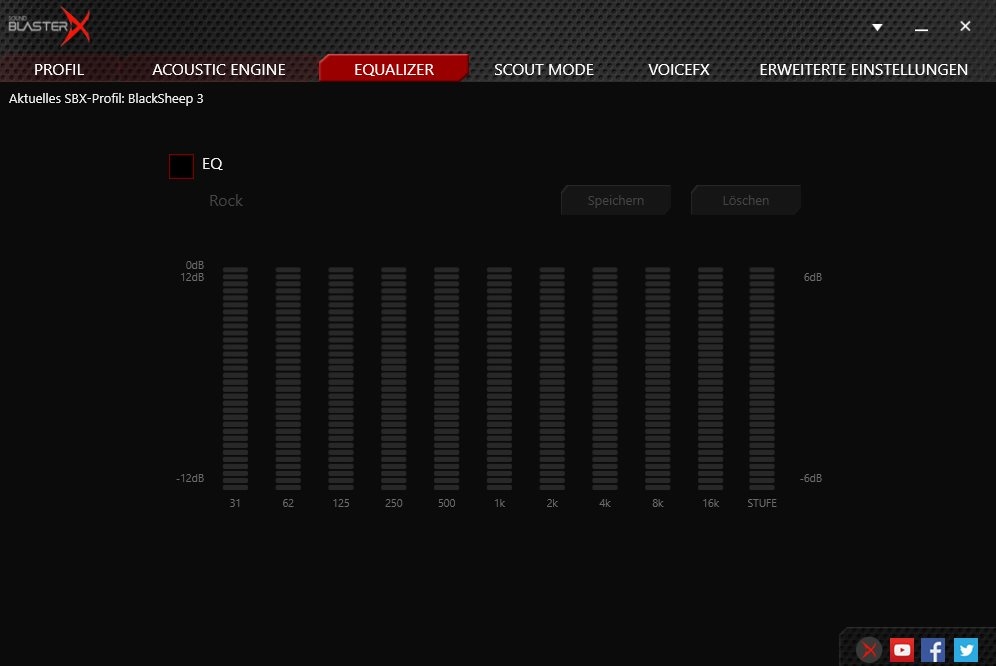Click the 12dB scale label
996x666 pixels.
point(192,277)
